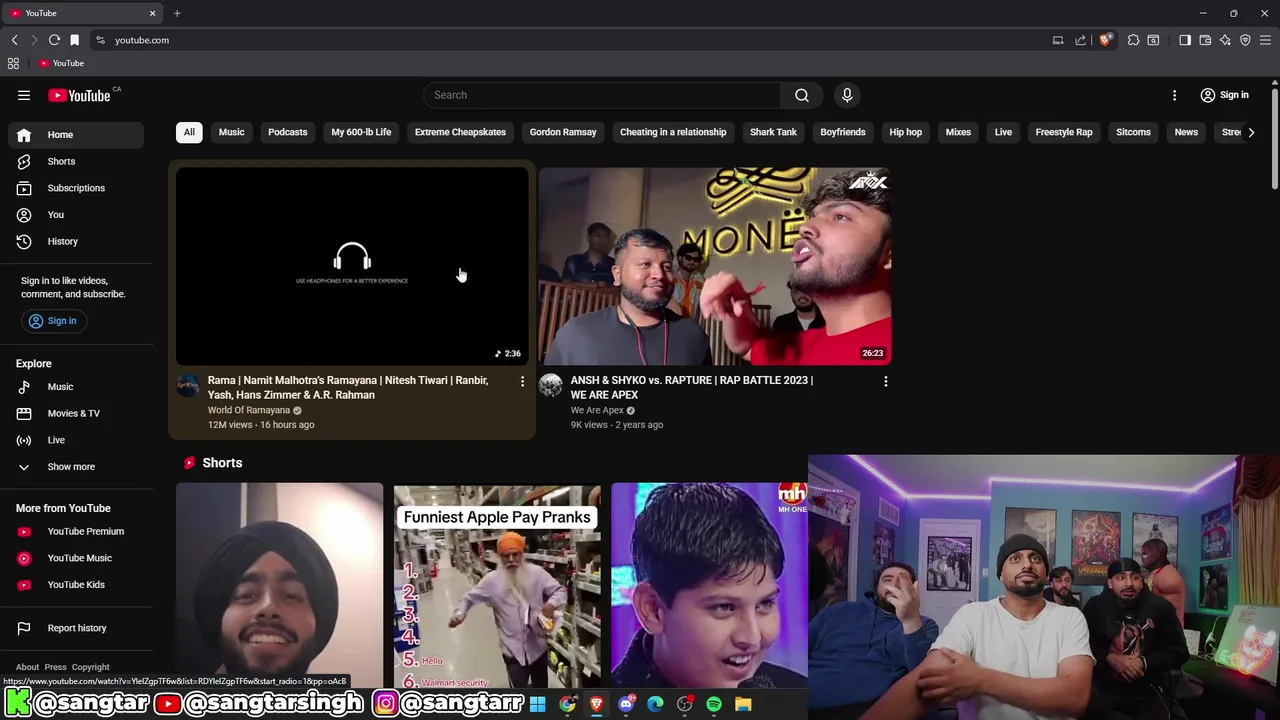Click the World Of Ramayana channel avatar
The height and width of the screenshot is (720, 1280).
188,386
